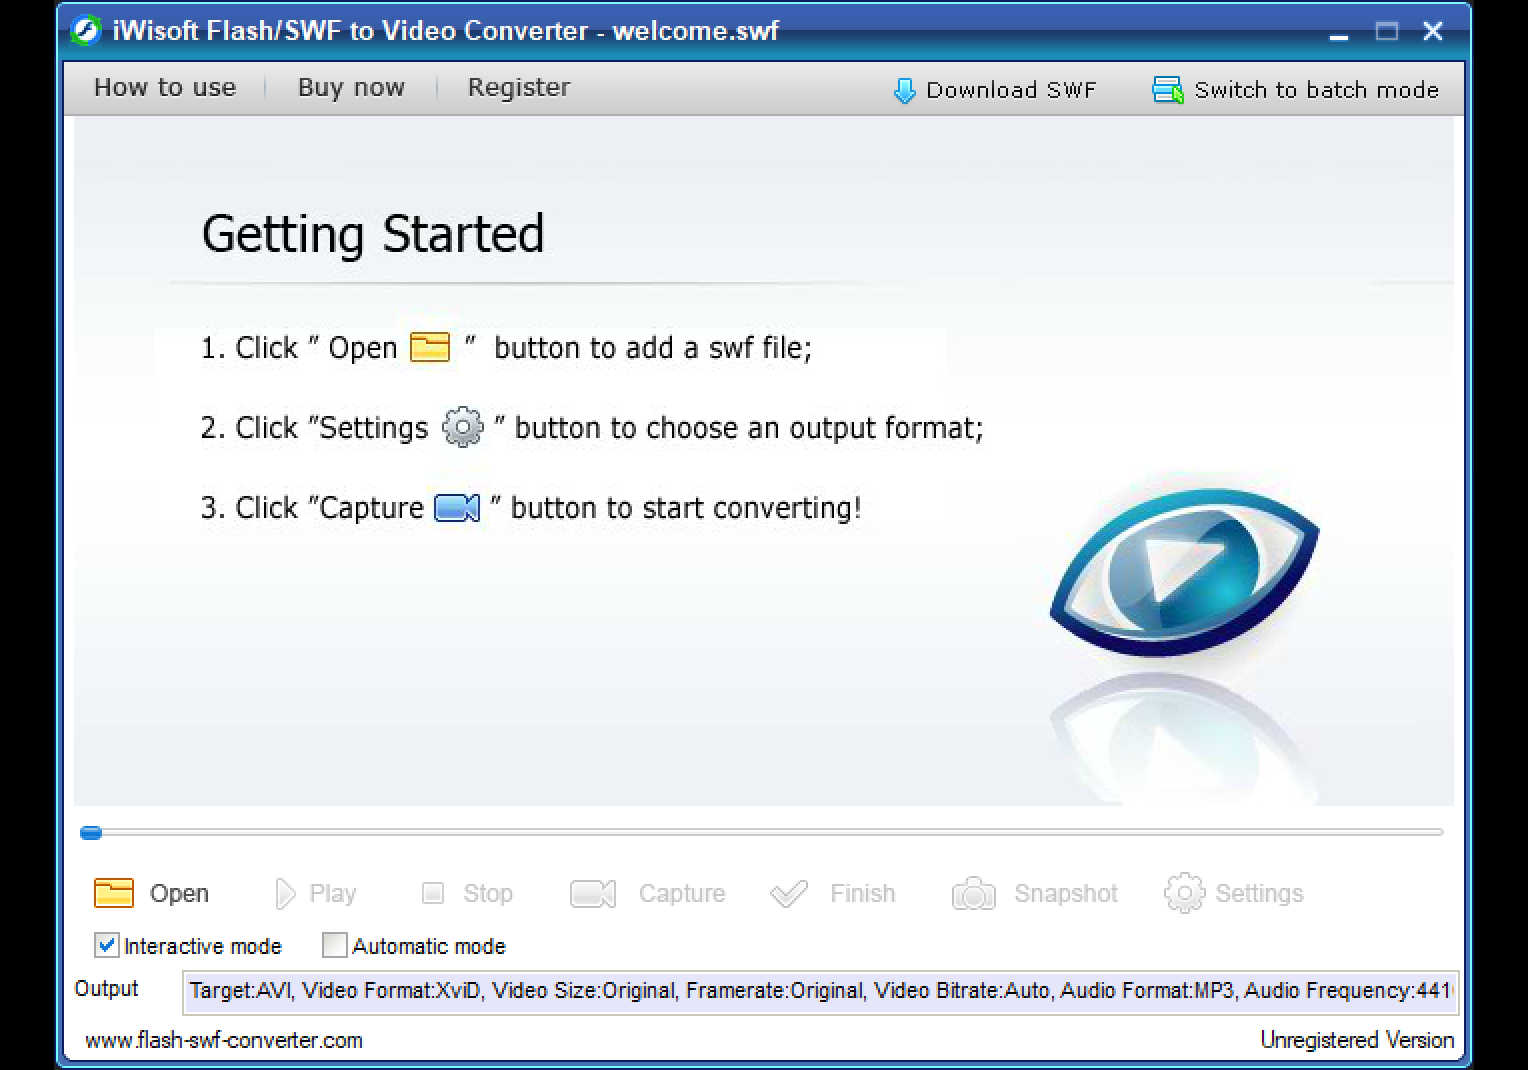Image resolution: width=1528 pixels, height=1070 pixels.
Task: Click the Settings gear icon in toolbar
Action: pos(1184,893)
